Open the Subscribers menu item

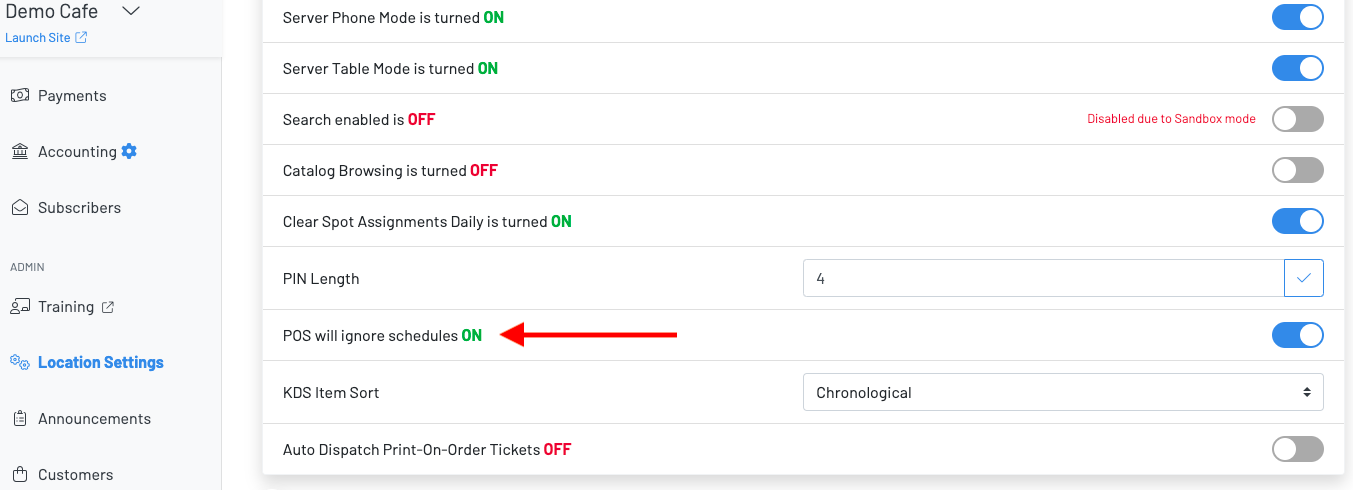pyautogui.click(x=79, y=208)
